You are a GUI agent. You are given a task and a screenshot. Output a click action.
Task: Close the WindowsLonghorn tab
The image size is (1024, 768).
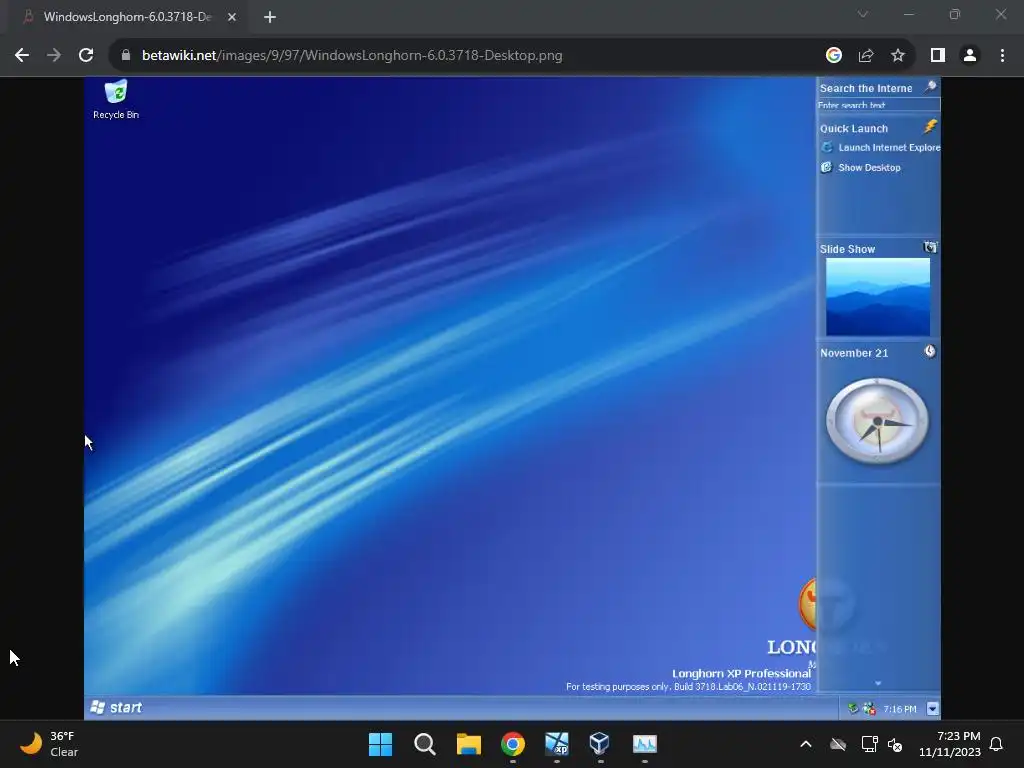232,17
